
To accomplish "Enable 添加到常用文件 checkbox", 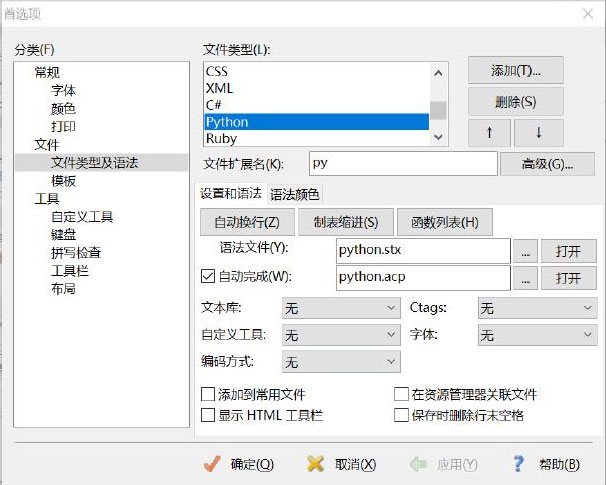I will pos(208,395).
